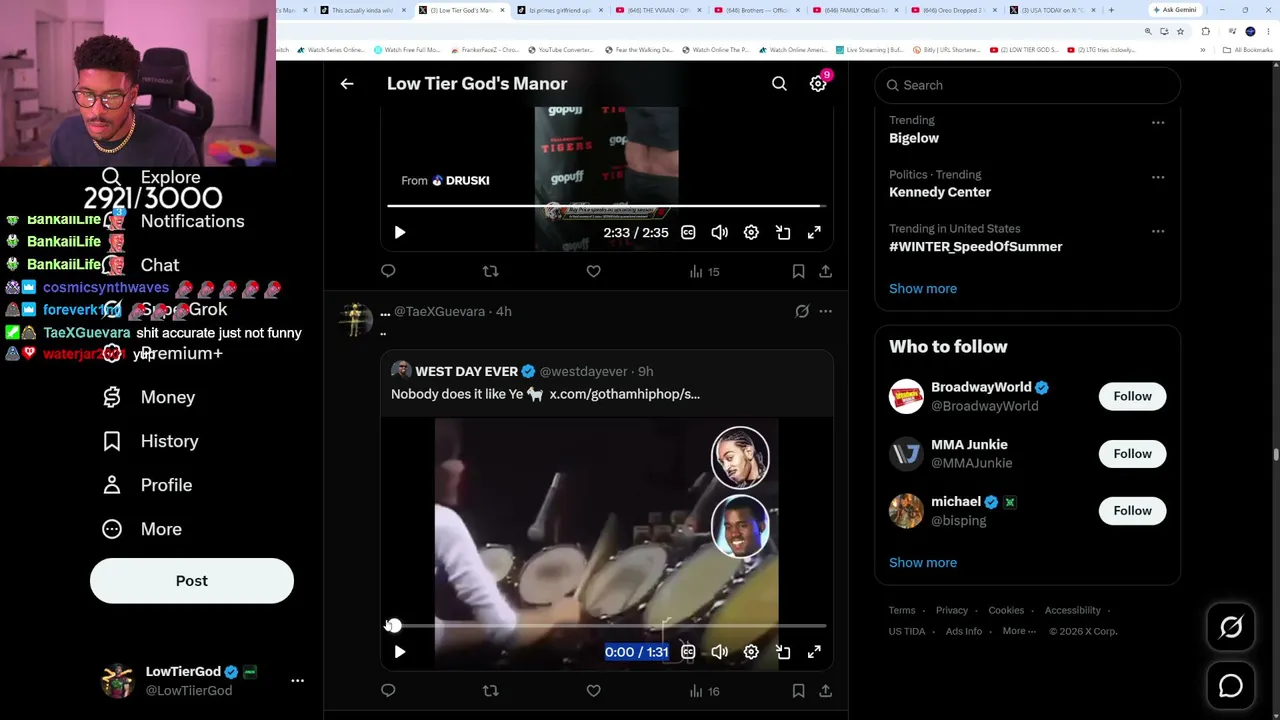The height and width of the screenshot is (720, 1280).
Task: Reply to the post with 16 views
Action: click(388, 690)
